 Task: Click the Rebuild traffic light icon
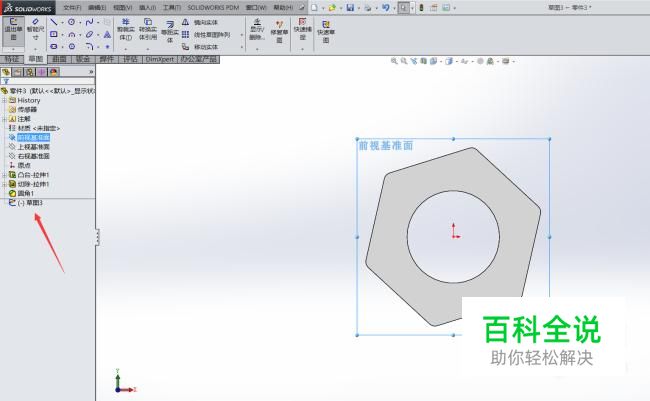422,7
